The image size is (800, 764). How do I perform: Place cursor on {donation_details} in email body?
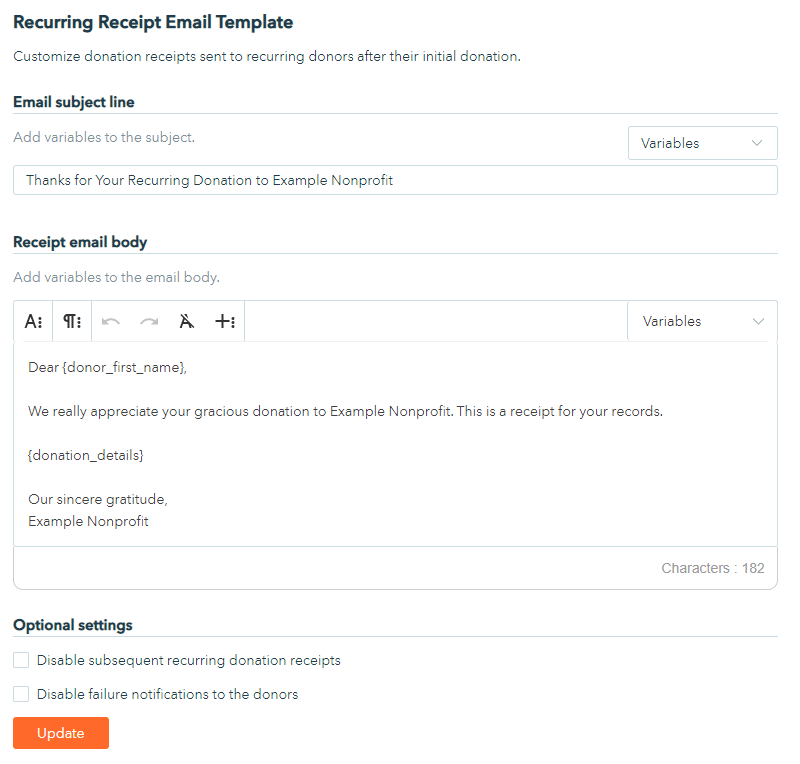click(86, 455)
